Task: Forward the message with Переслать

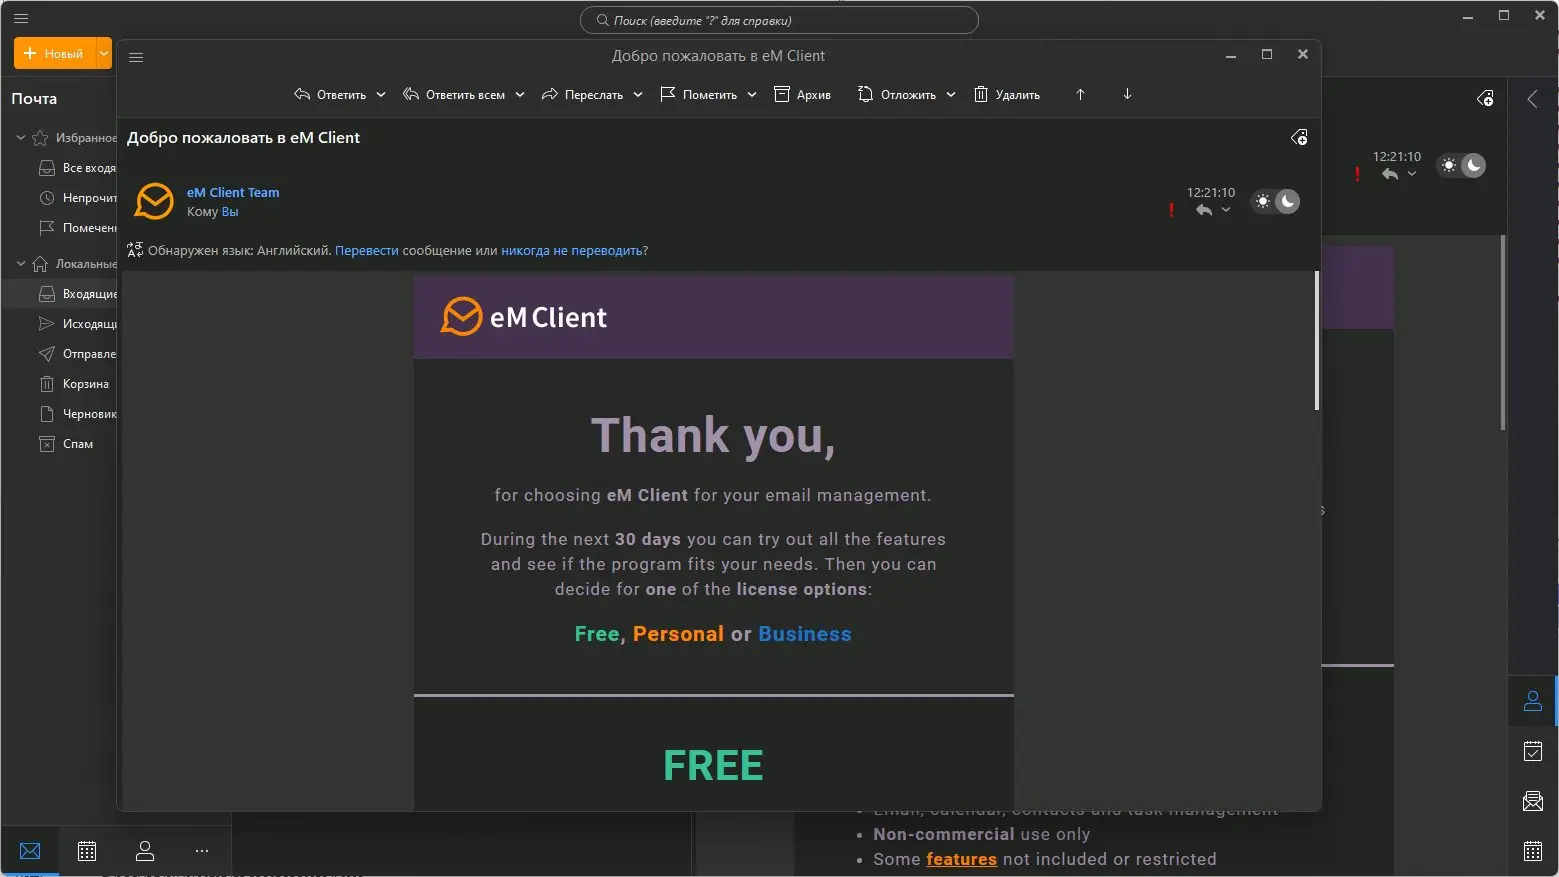Action: coord(582,95)
